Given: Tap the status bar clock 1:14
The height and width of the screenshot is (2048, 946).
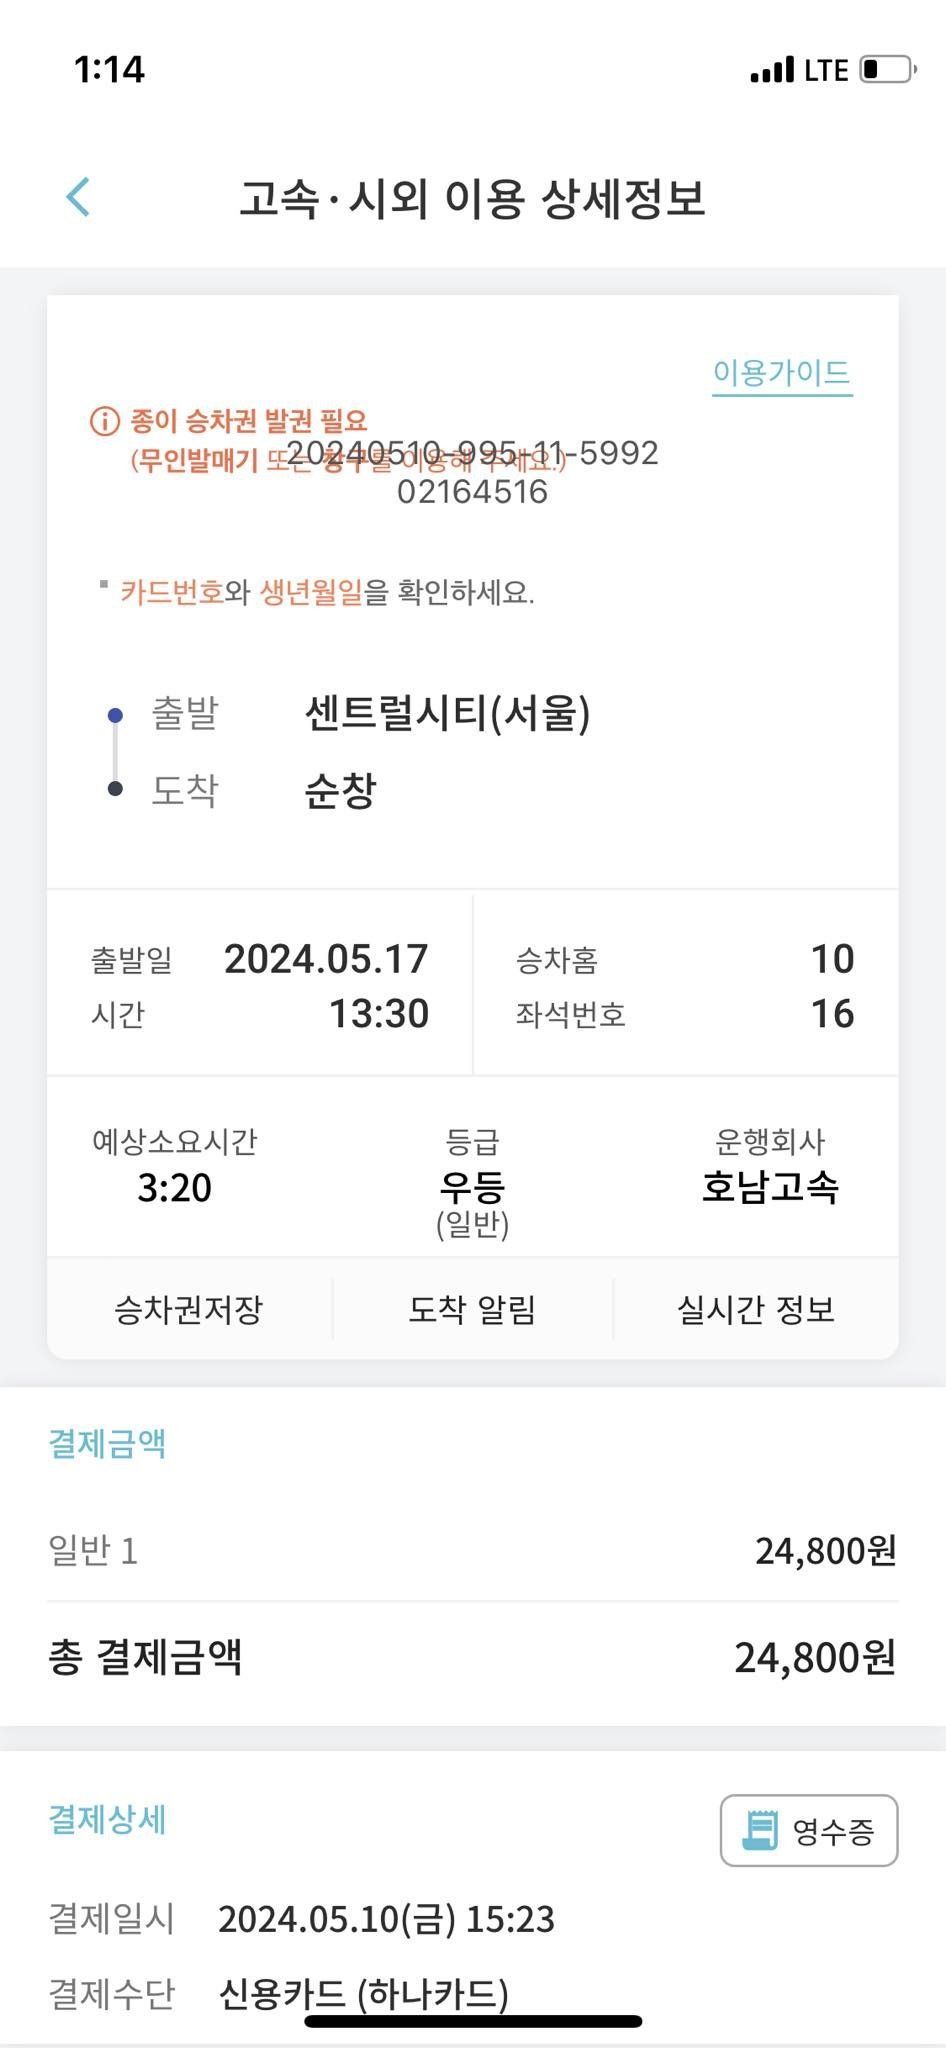Looking at the screenshot, I should point(109,69).
